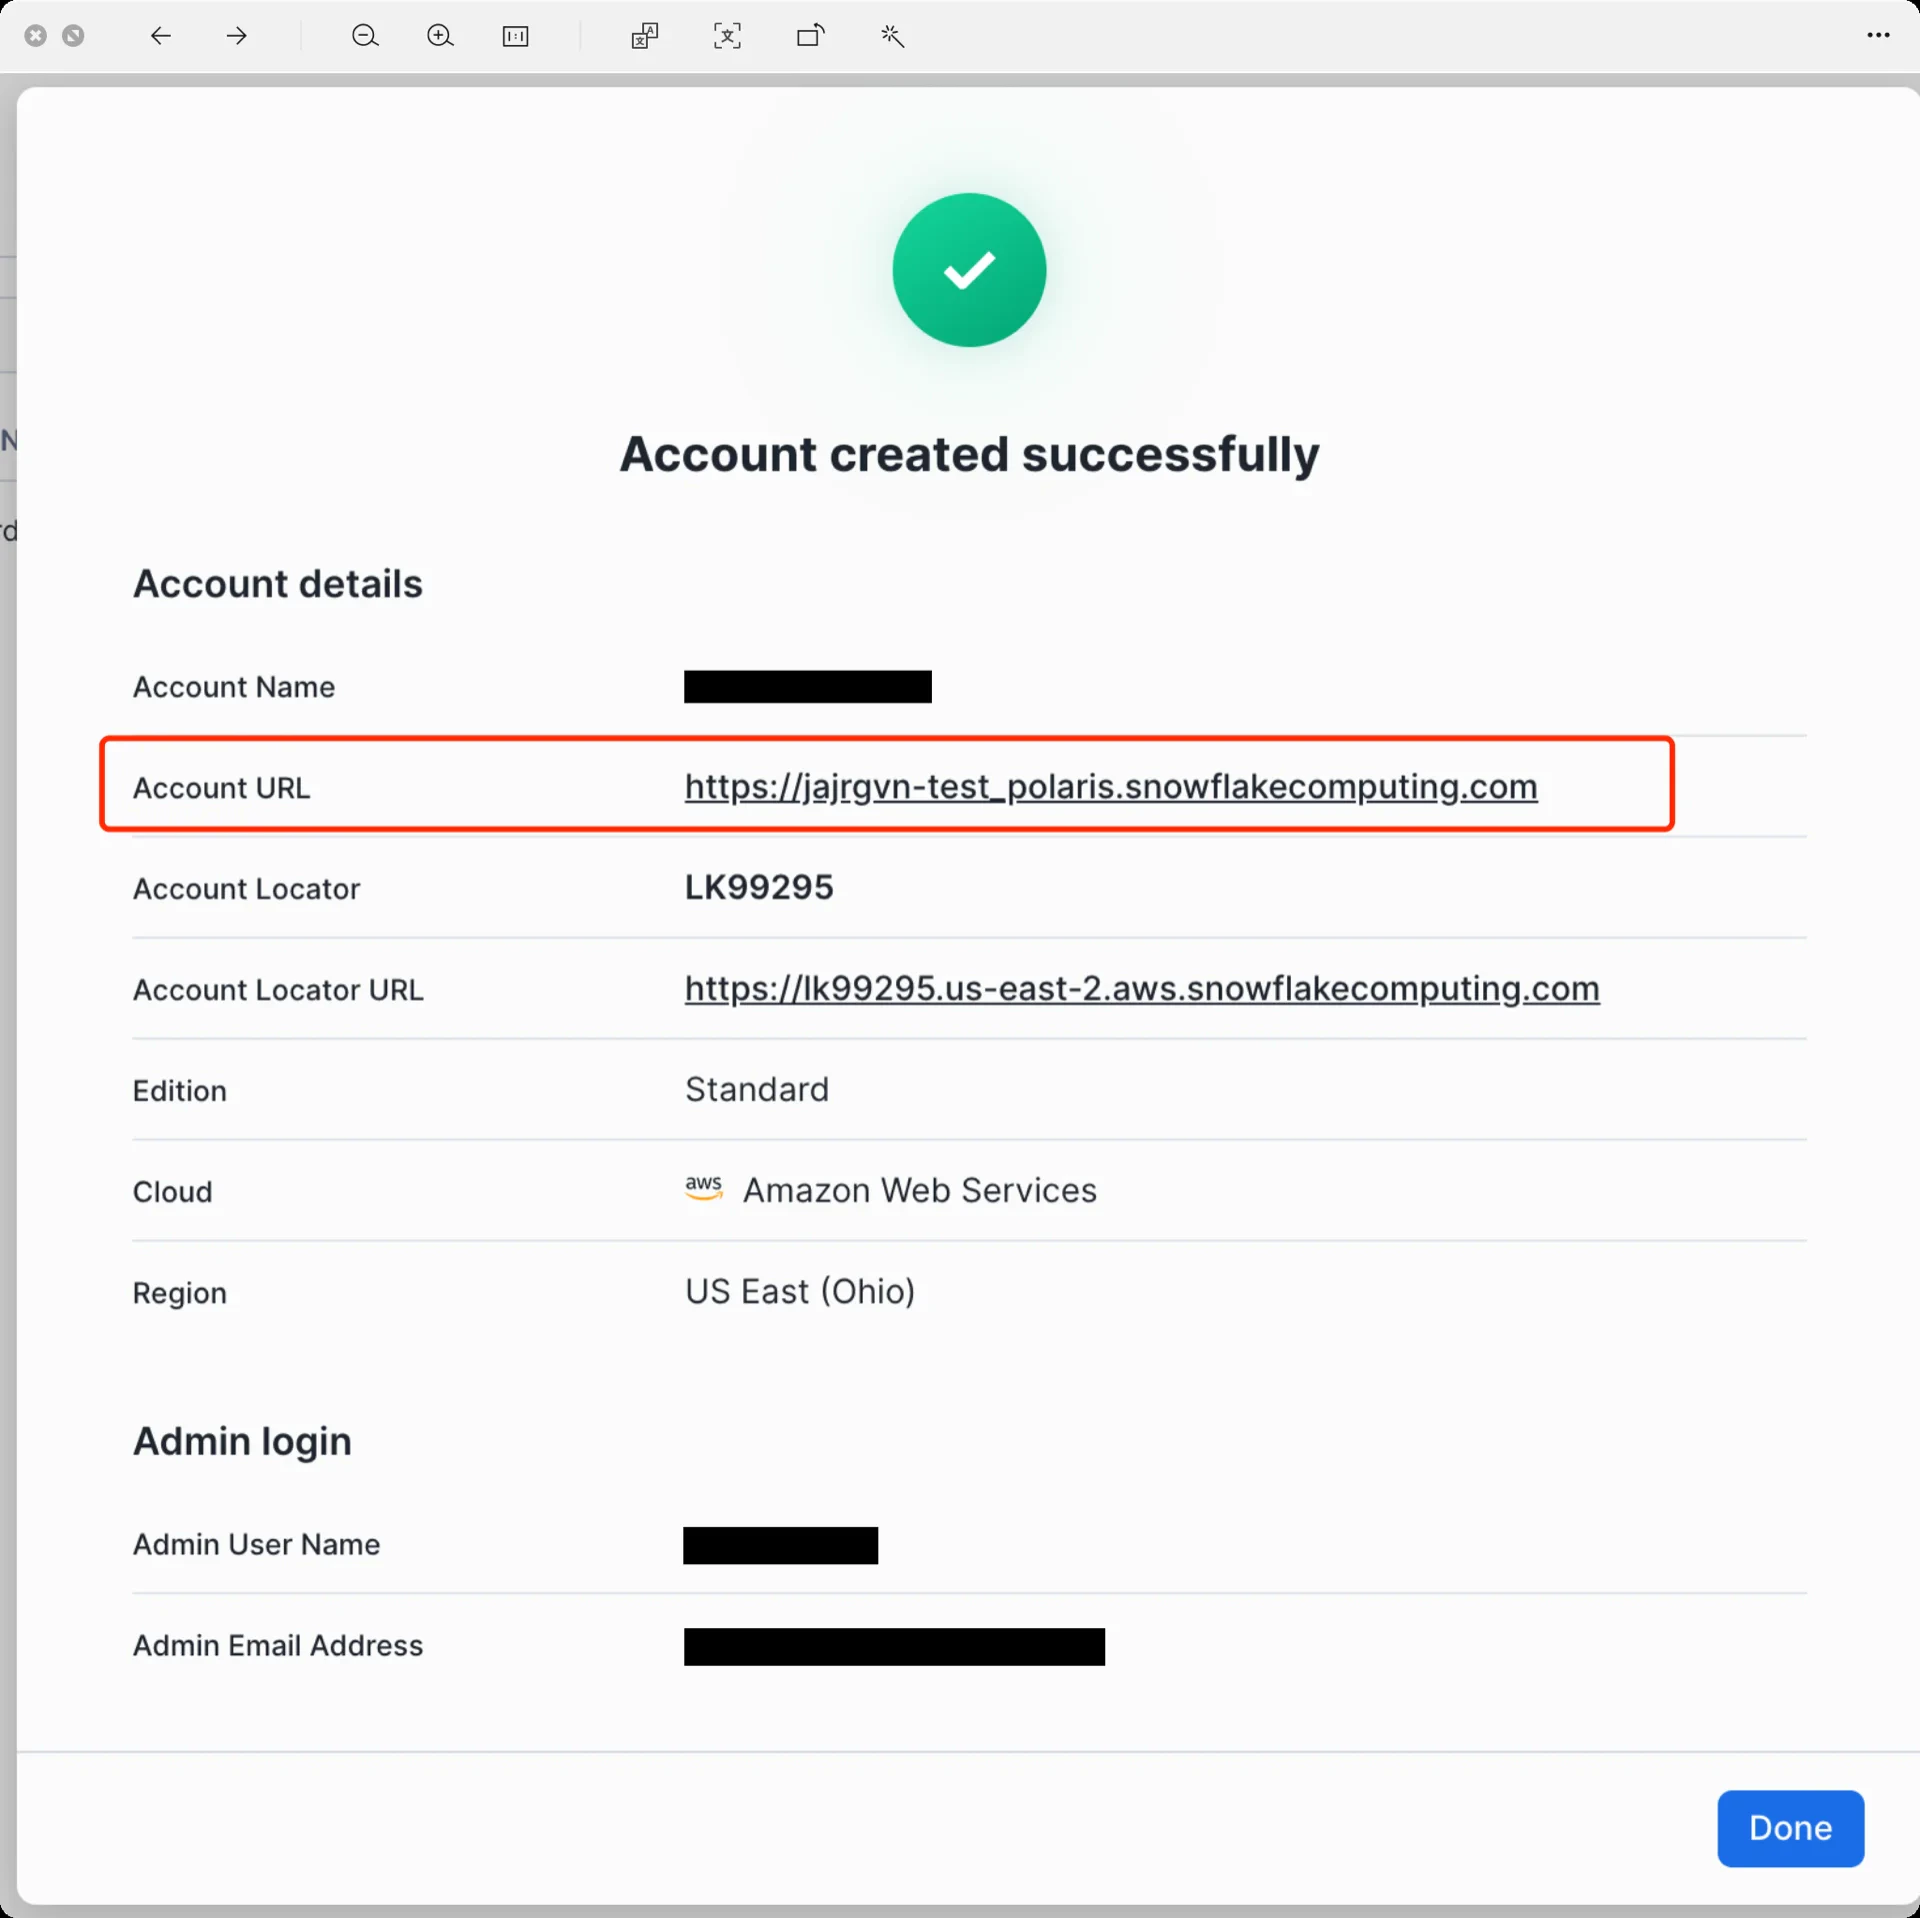Click the Account Locator URL label
This screenshot has height=1918, width=1920.
278,990
